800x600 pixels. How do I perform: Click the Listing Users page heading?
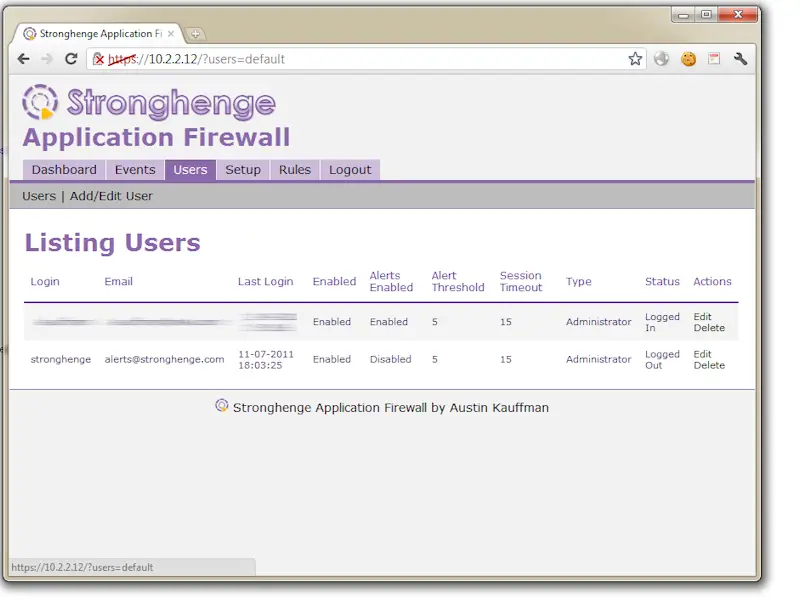point(113,243)
